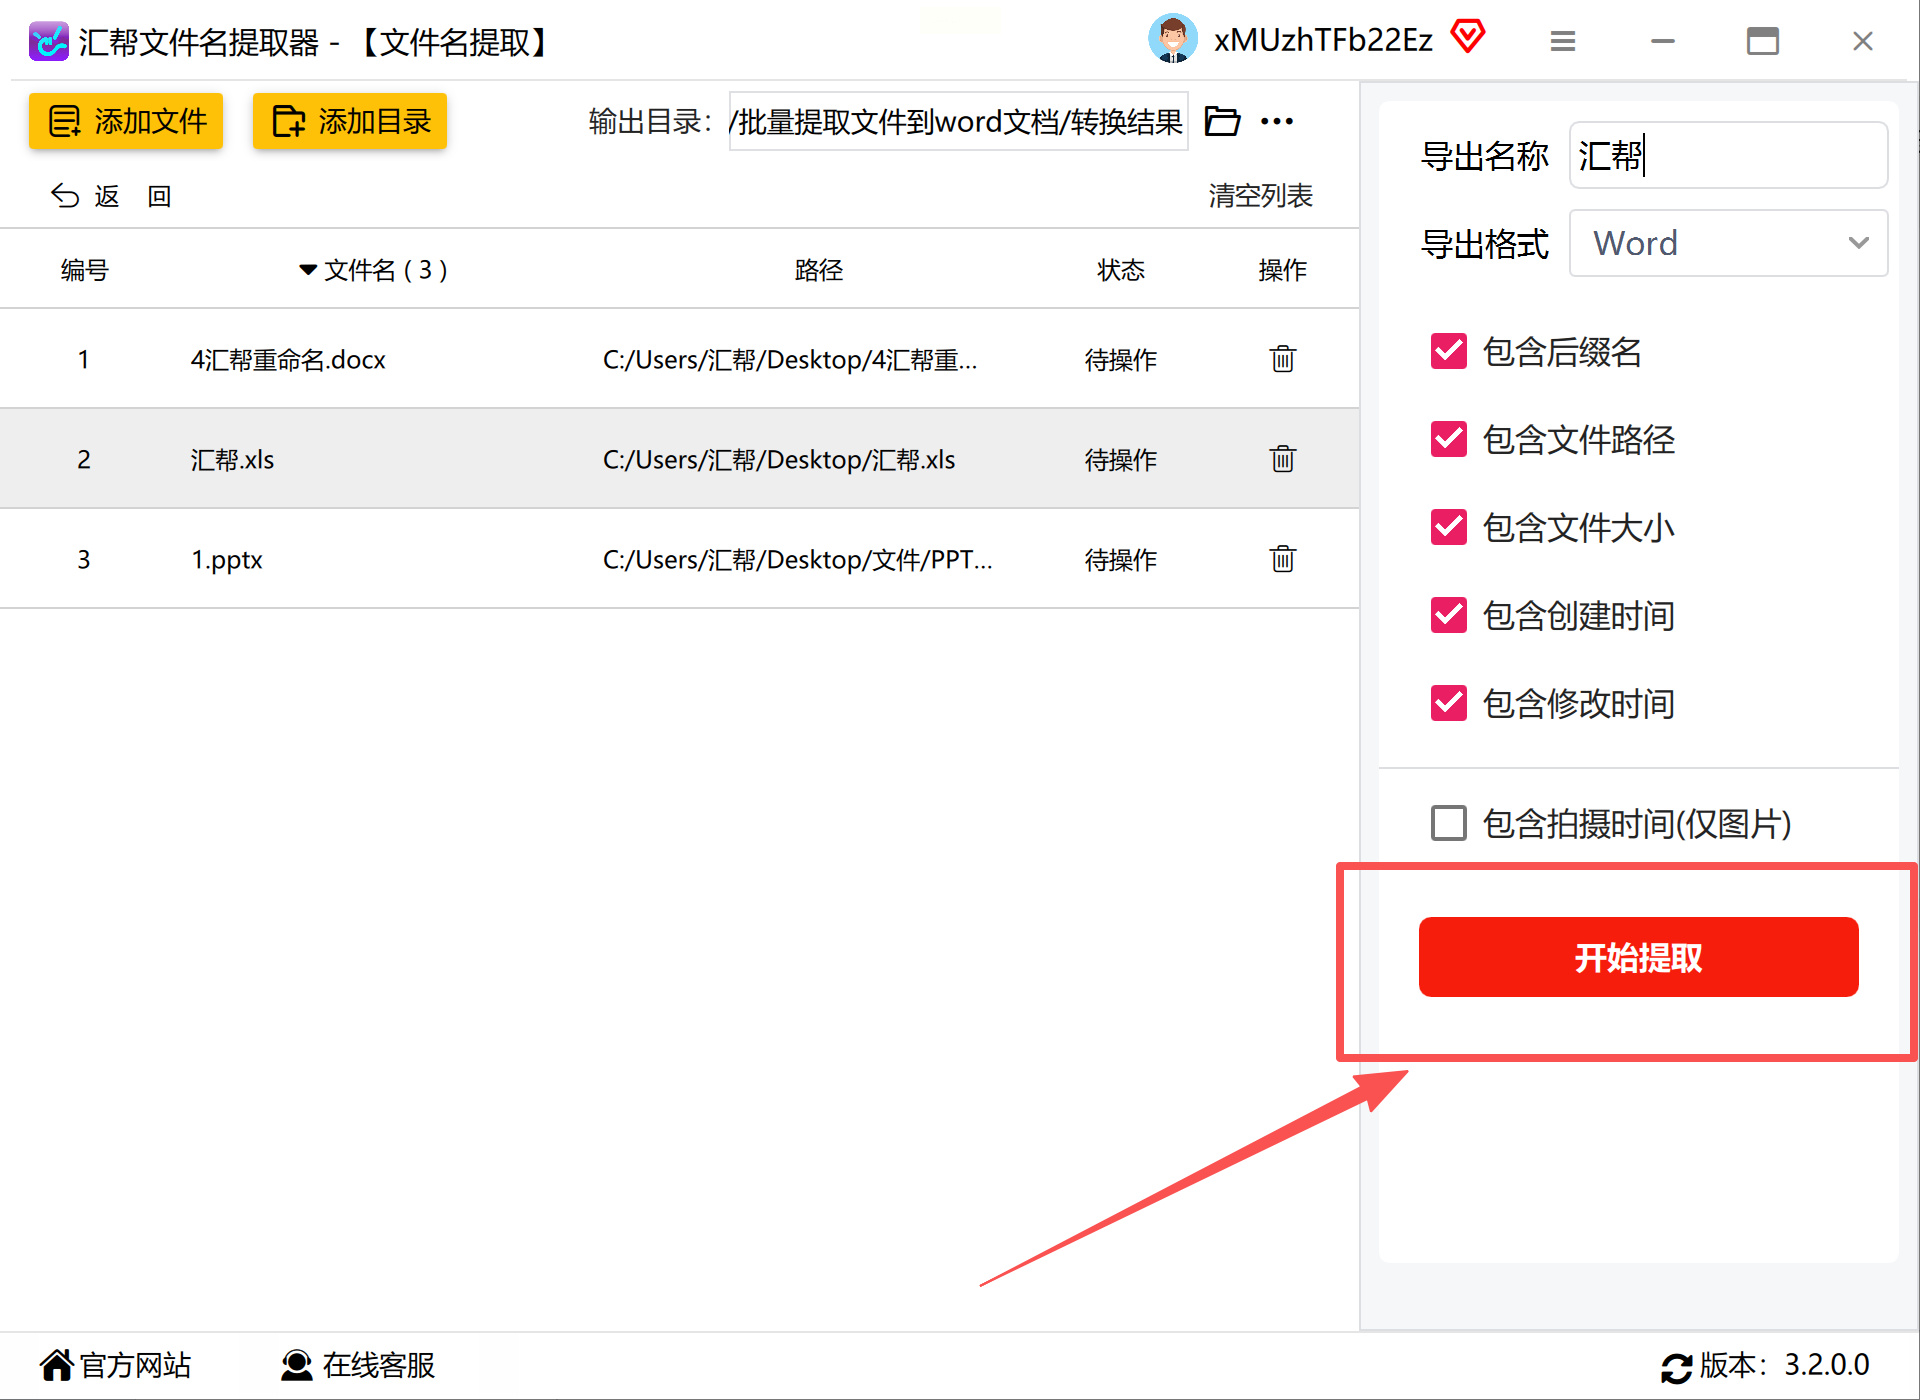
Task: Delete the 4汇帮重命名.docx row with trash icon
Action: pyautogui.click(x=1282, y=359)
